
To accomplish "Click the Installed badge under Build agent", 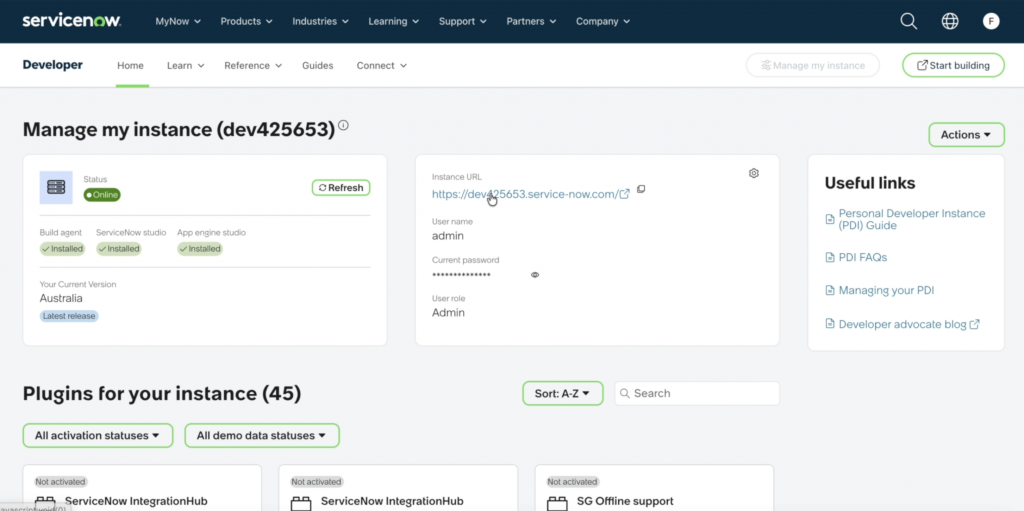I will point(62,248).
